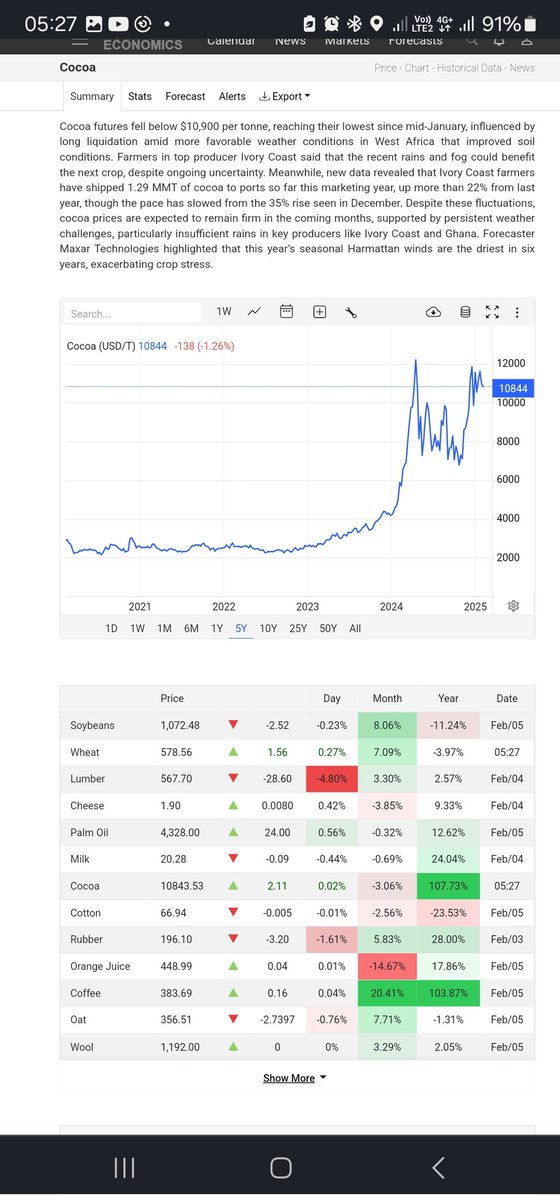
Task: Sort table by Day column header
Action: [332, 698]
